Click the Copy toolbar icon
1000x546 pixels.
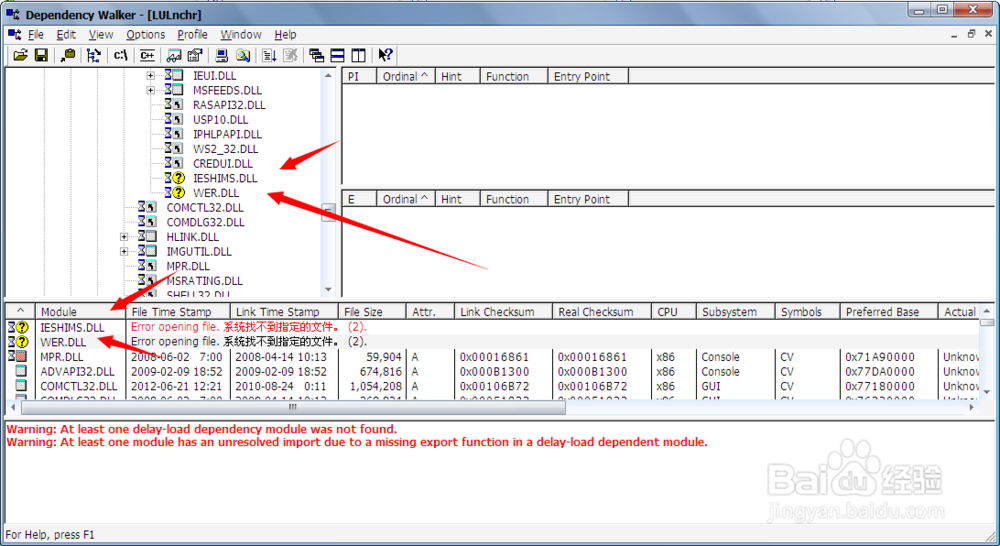point(68,55)
